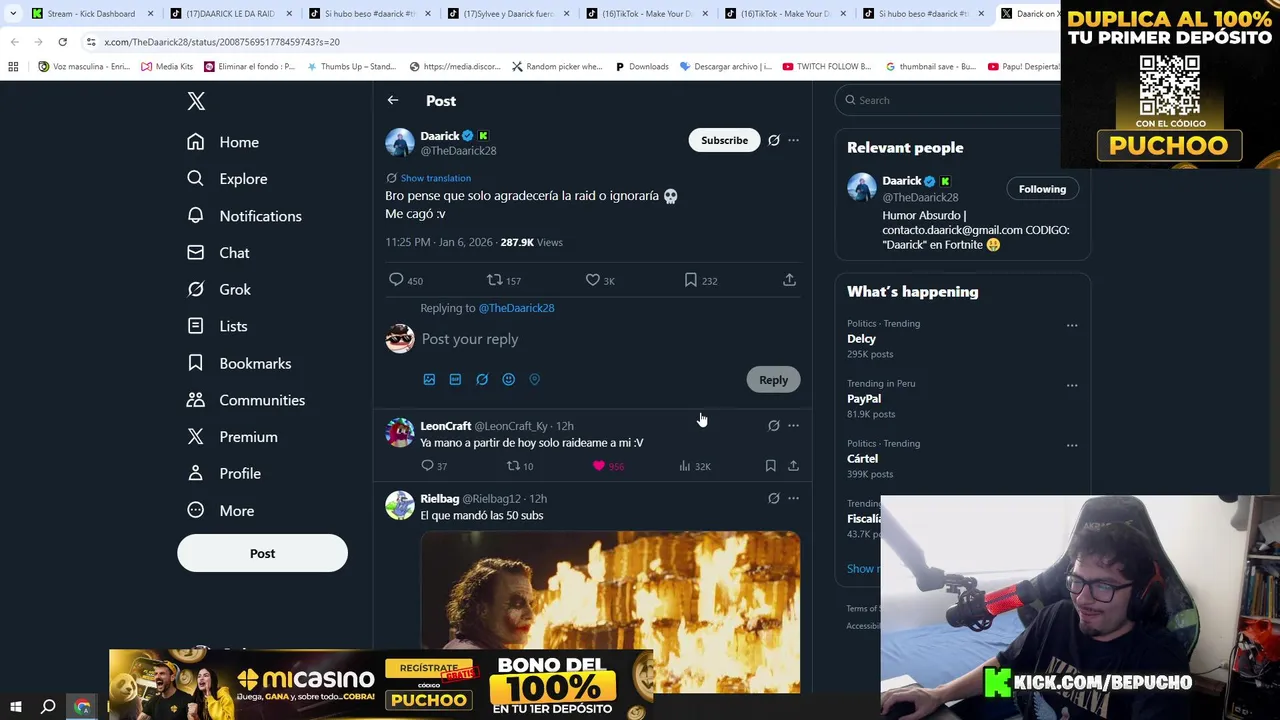Open options for PayPal trend
Image resolution: width=1280 pixels, height=720 pixels.
(x=1072, y=385)
